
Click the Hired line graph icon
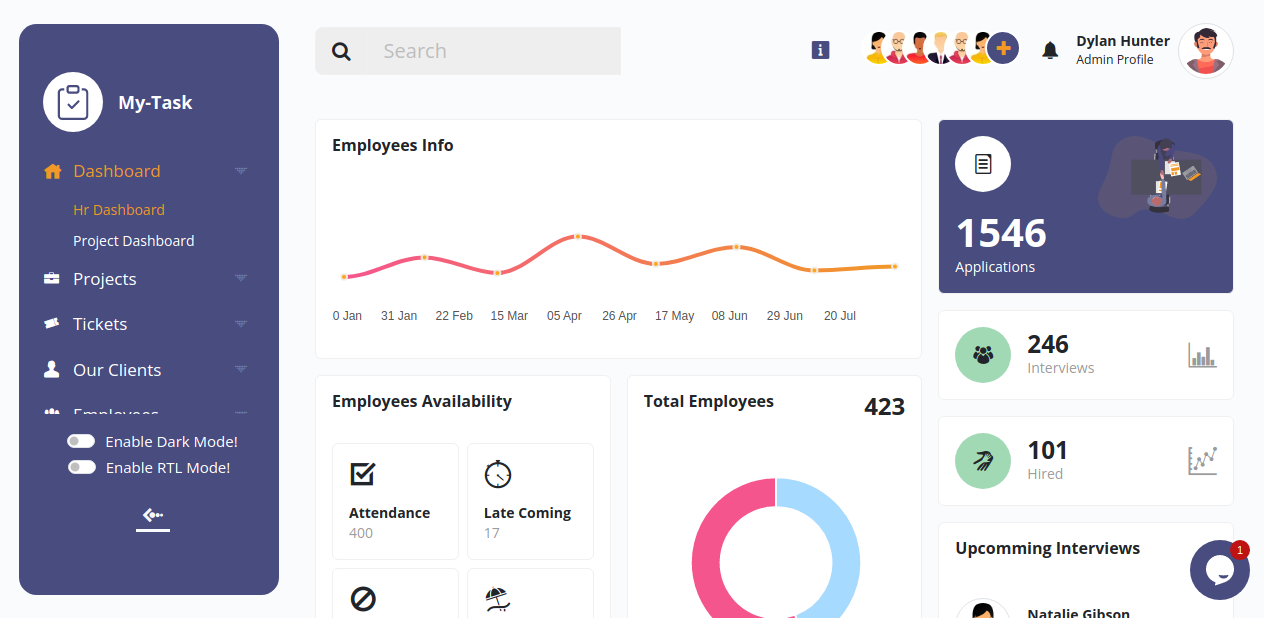tap(1202, 461)
